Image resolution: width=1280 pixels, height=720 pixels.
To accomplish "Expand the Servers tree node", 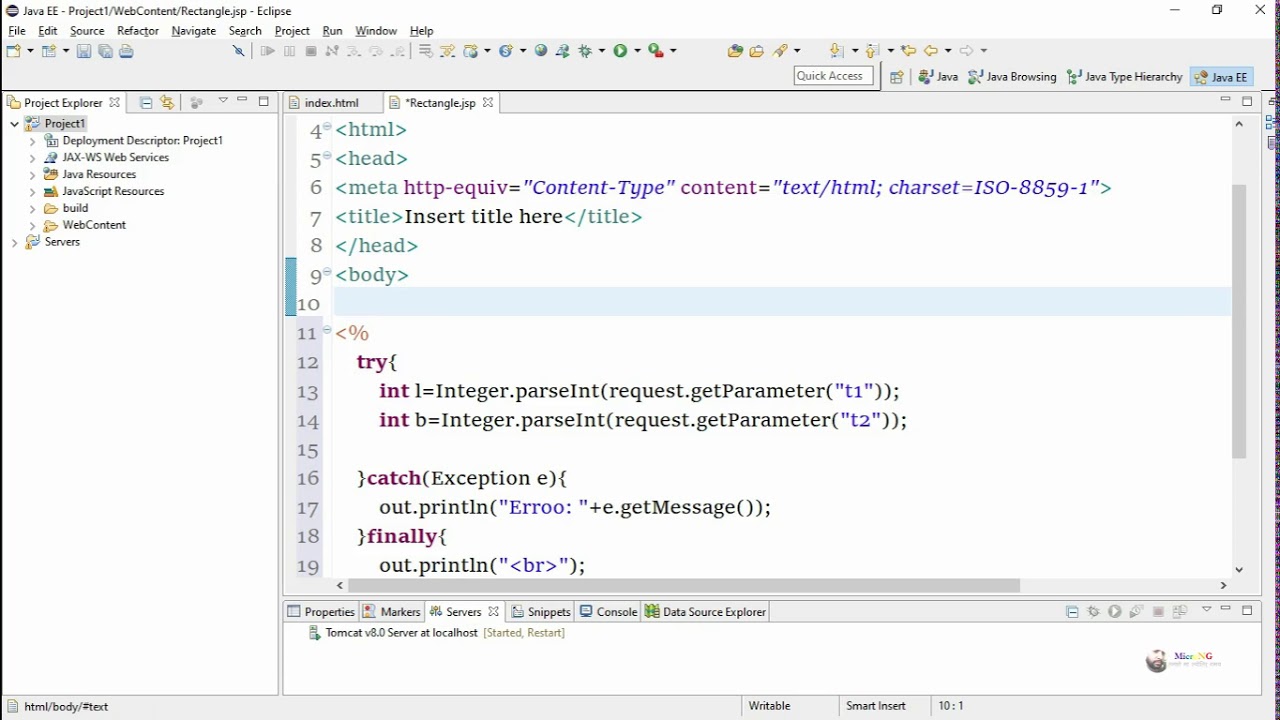I will pos(14,242).
